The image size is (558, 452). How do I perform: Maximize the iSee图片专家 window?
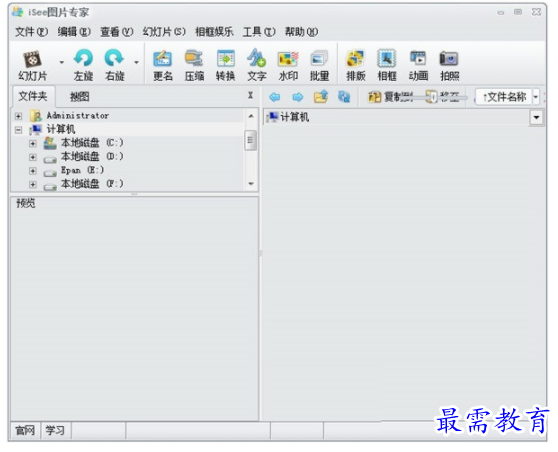click(x=518, y=12)
